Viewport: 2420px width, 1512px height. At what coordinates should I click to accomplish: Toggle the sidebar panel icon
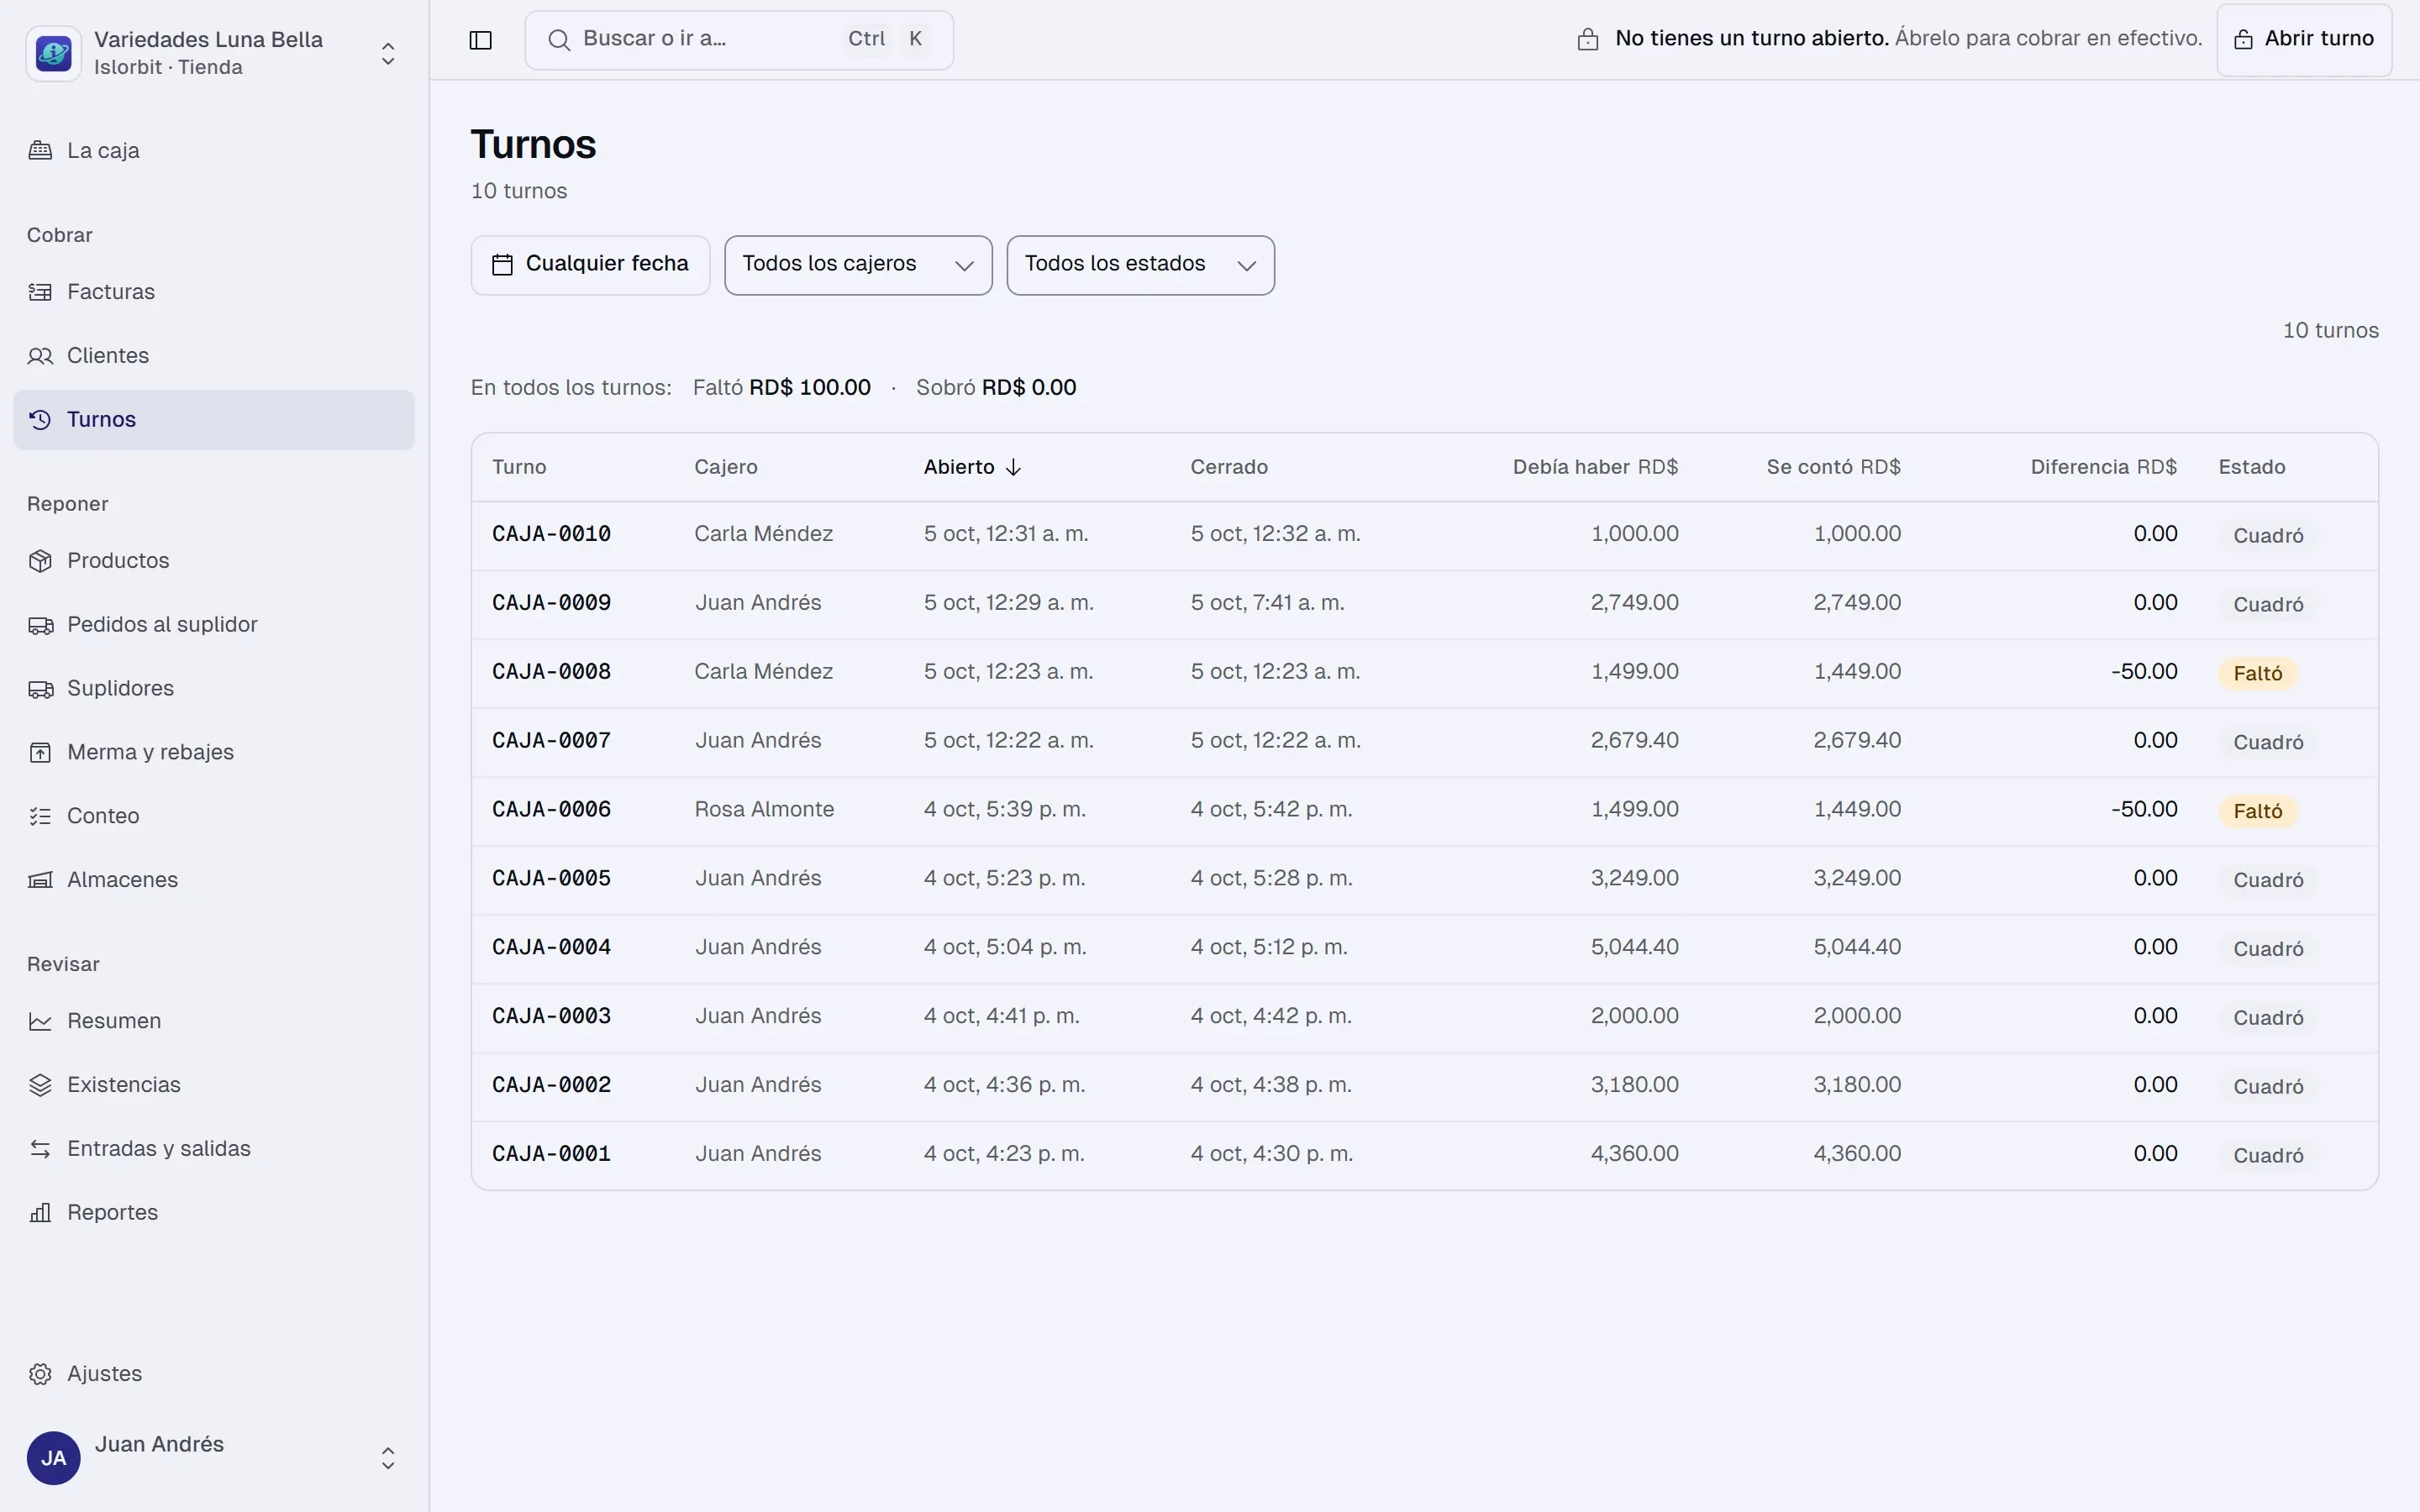point(480,40)
